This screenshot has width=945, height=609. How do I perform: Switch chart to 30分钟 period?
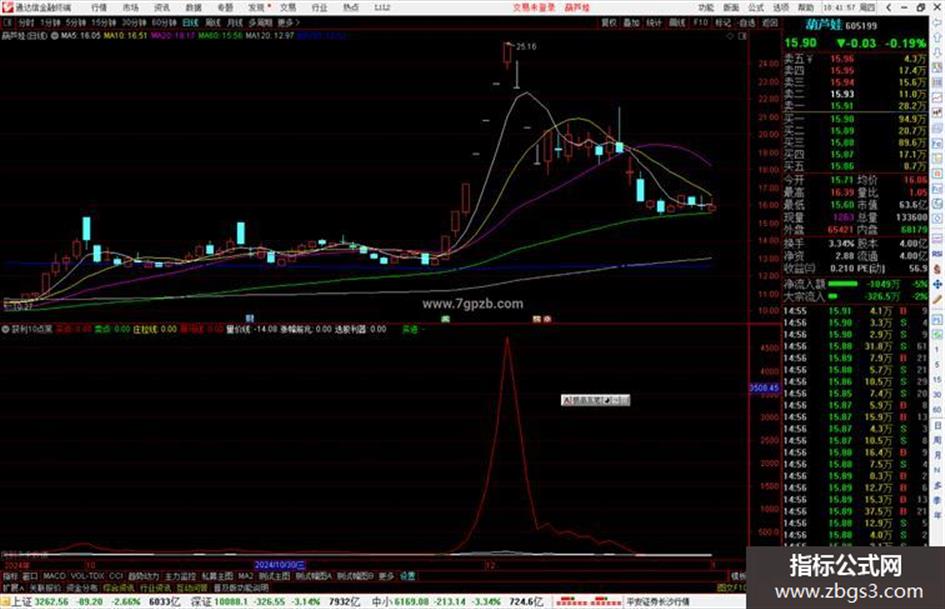click(x=134, y=22)
